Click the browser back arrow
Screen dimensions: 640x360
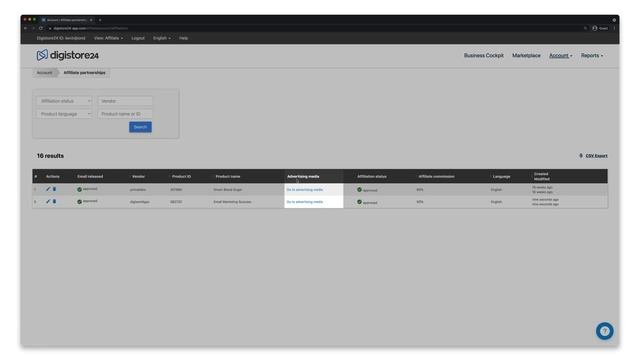[26, 28]
